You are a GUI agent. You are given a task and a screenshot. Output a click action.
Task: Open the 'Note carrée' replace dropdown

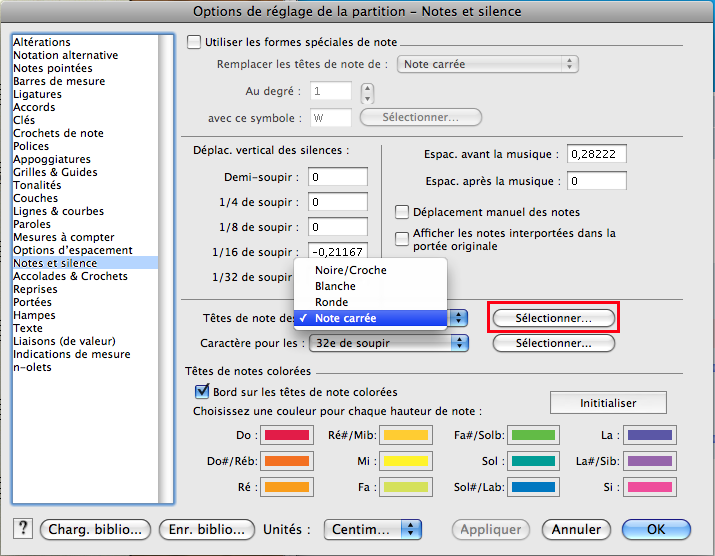[488, 64]
